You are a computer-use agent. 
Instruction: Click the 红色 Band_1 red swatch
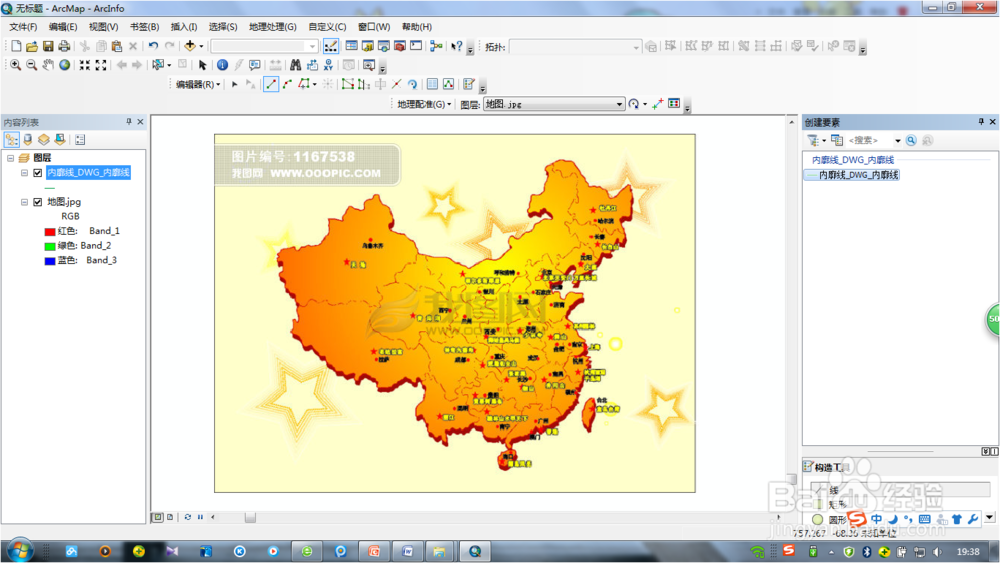(x=50, y=231)
